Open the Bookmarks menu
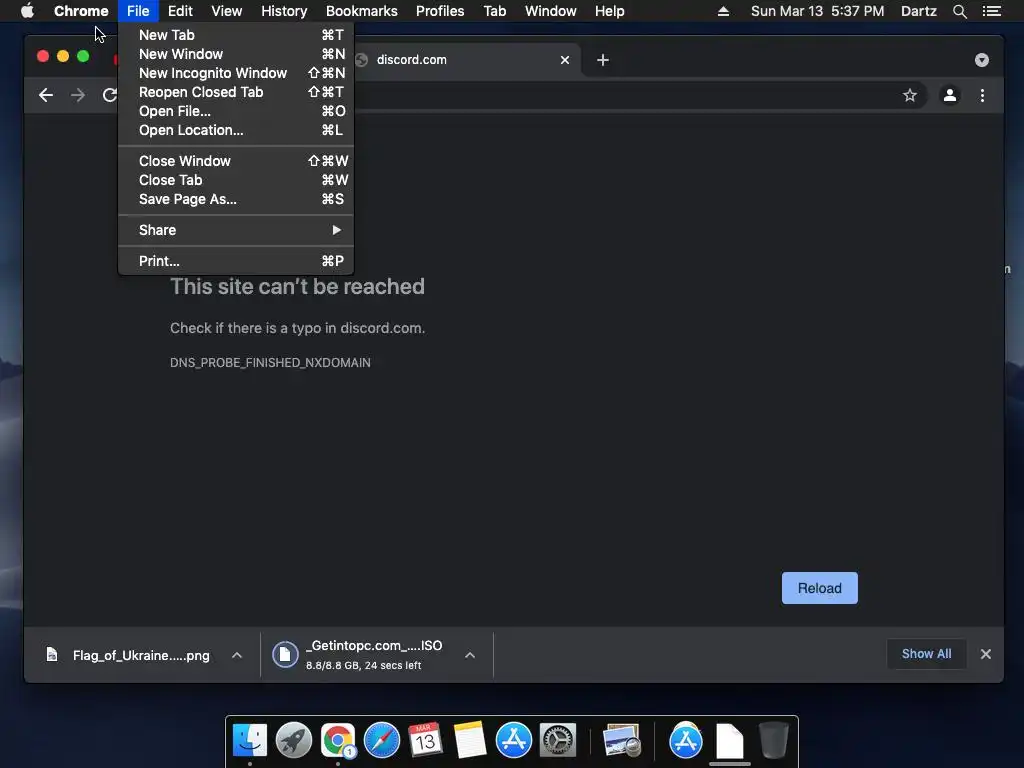Image resolution: width=1024 pixels, height=768 pixels. click(362, 11)
